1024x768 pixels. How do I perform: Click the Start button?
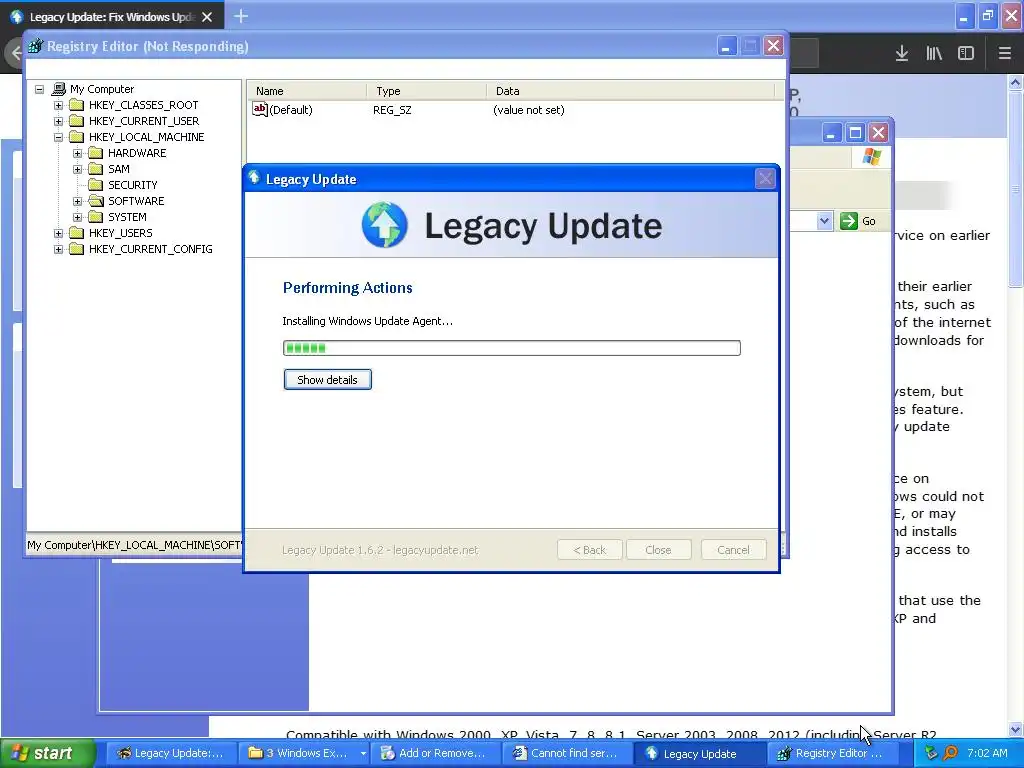coord(47,753)
